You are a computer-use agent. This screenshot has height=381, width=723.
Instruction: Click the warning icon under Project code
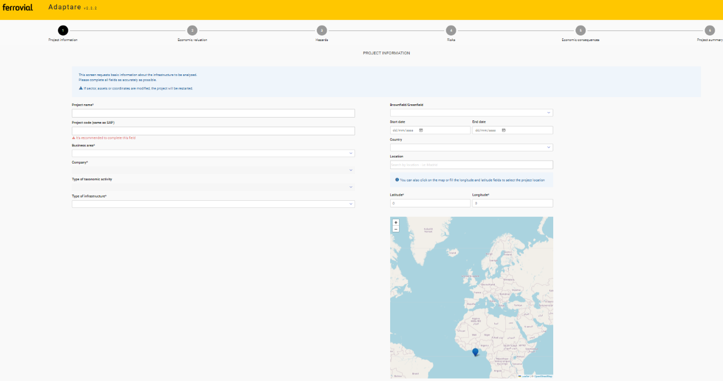pyautogui.click(x=73, y=138)
